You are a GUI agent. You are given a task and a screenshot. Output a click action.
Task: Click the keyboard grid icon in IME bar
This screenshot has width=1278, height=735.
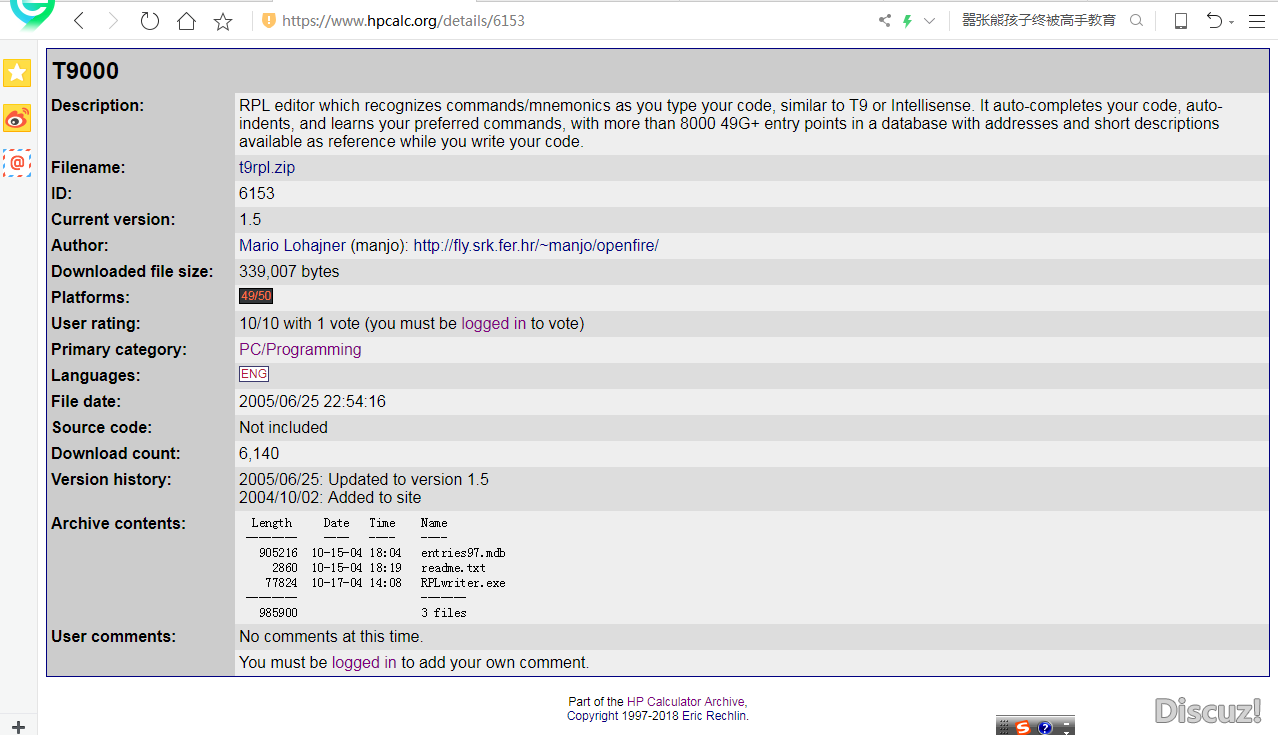pyautogui.click(x=1003, y=727)
